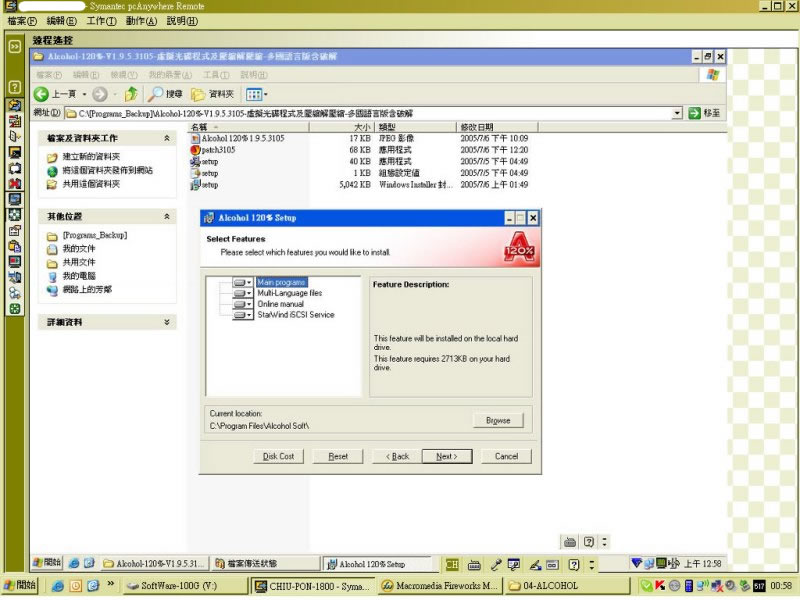
Task: Click 建立新的資料夾 to make a new folder
Action: [91, 157]
